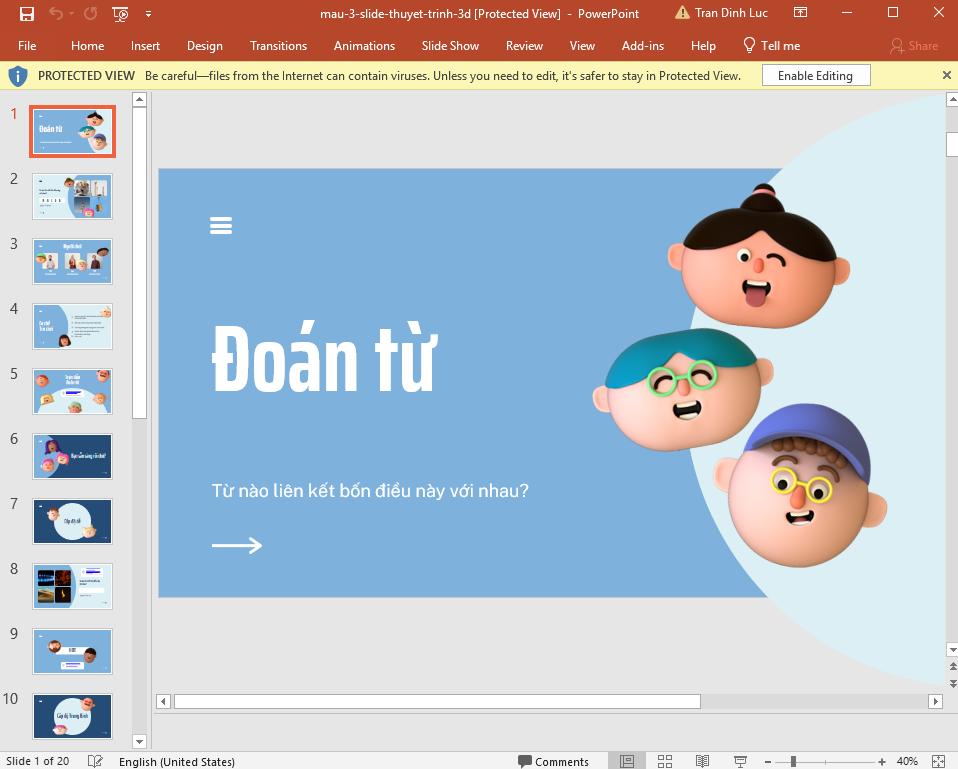Open the Animations tab
Screen dimensions: 958x769
click(x=364, y=45)
